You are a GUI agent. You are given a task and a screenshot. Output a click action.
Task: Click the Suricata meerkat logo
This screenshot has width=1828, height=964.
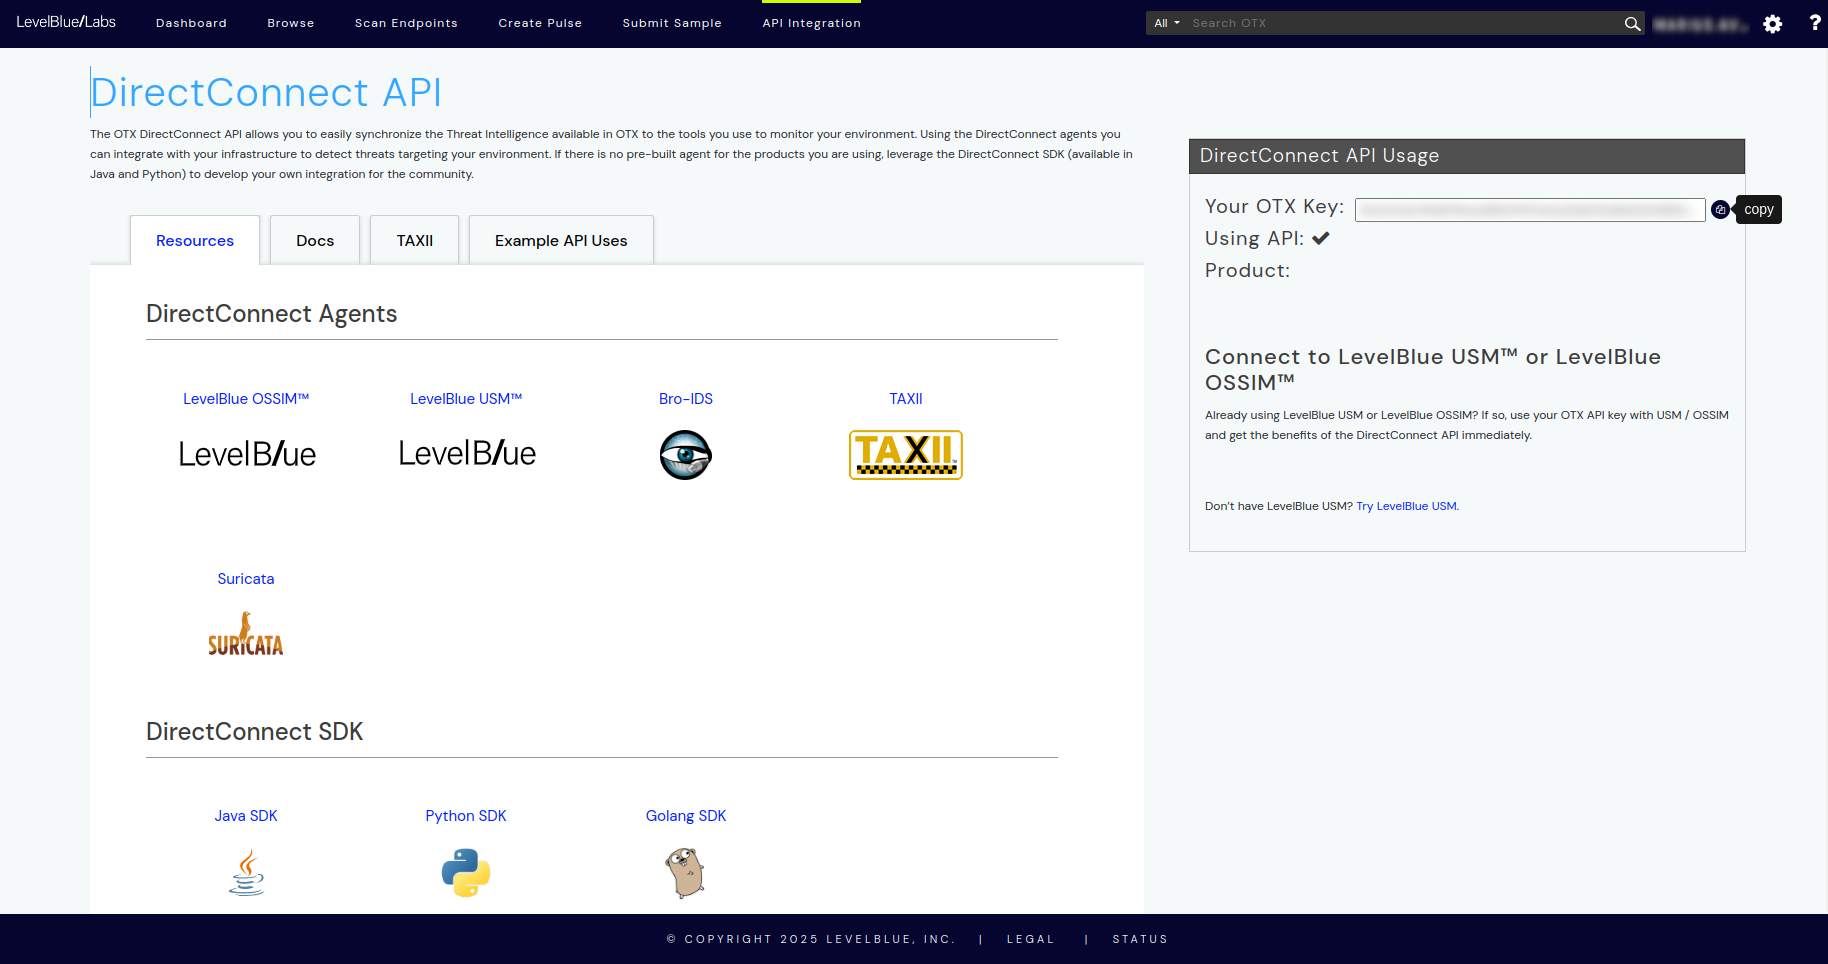[246, 634]
